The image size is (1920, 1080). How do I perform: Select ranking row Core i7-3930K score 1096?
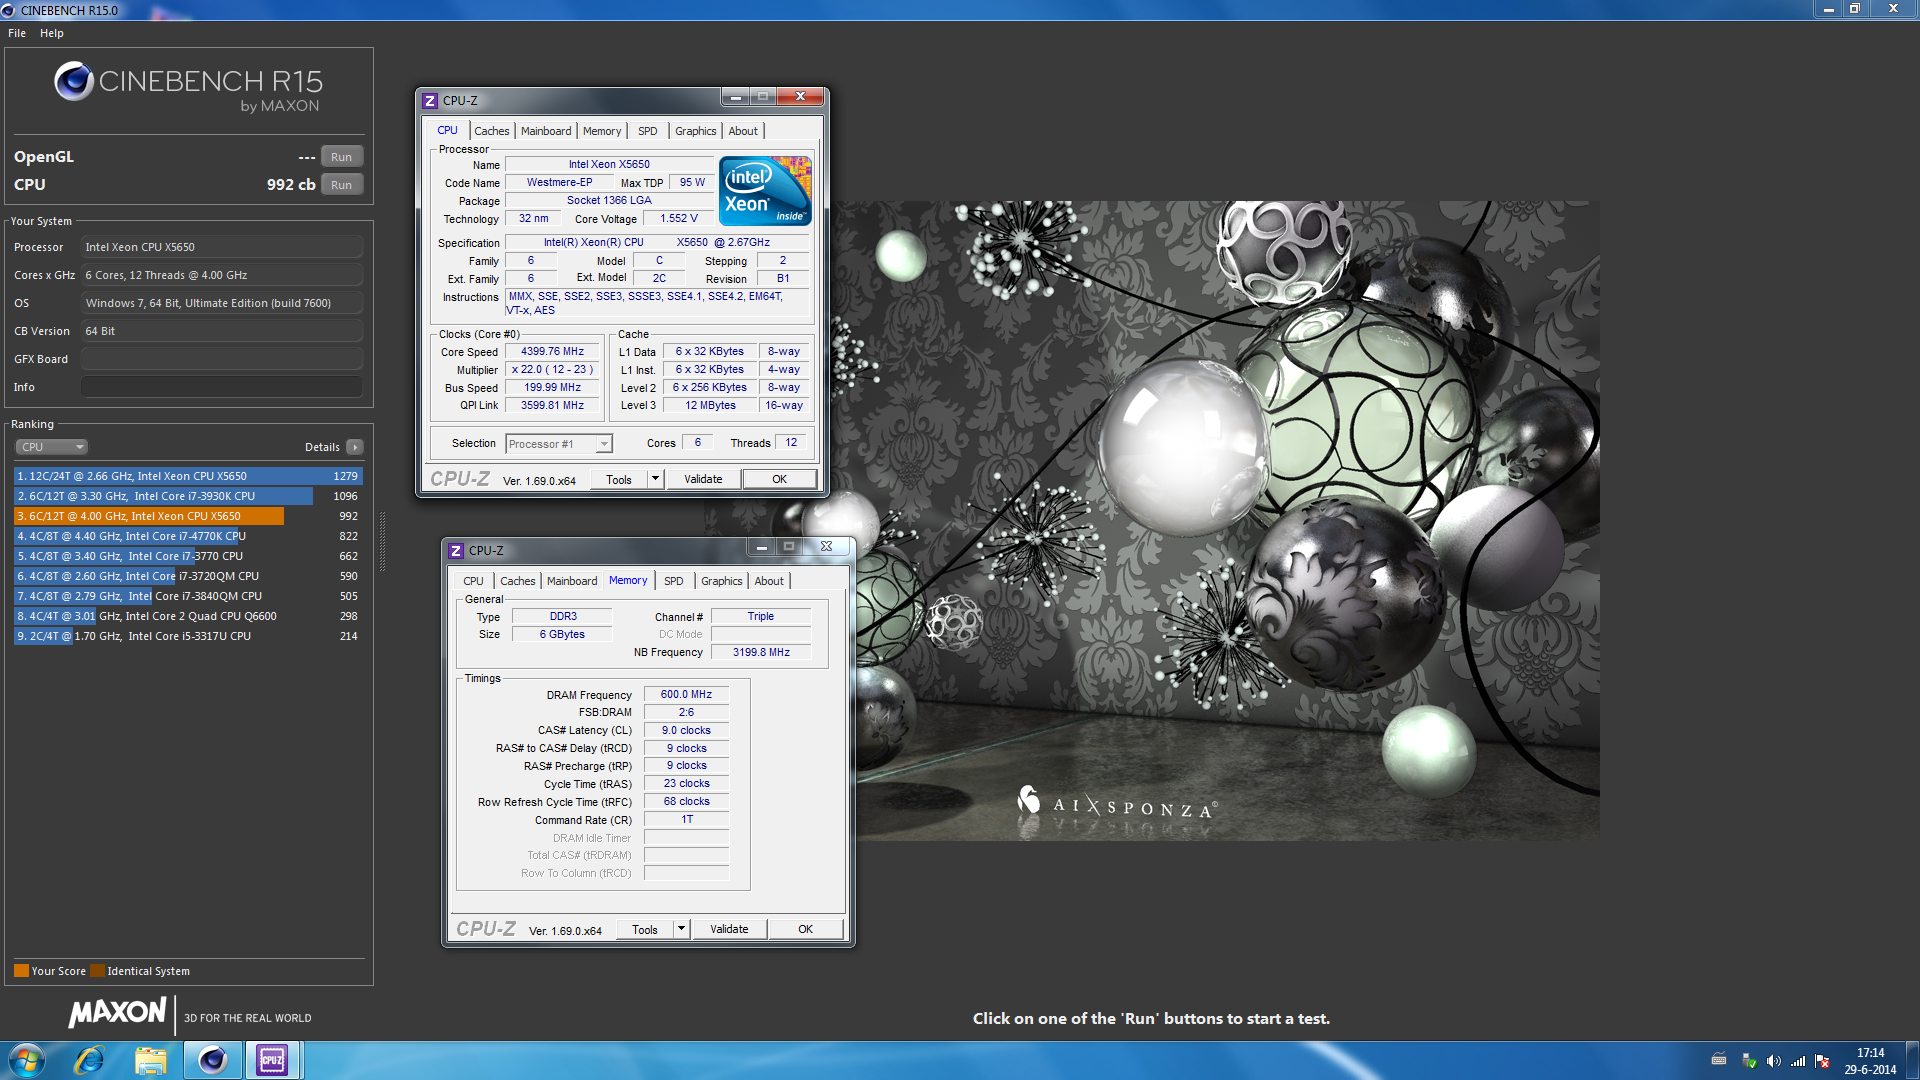188,496
